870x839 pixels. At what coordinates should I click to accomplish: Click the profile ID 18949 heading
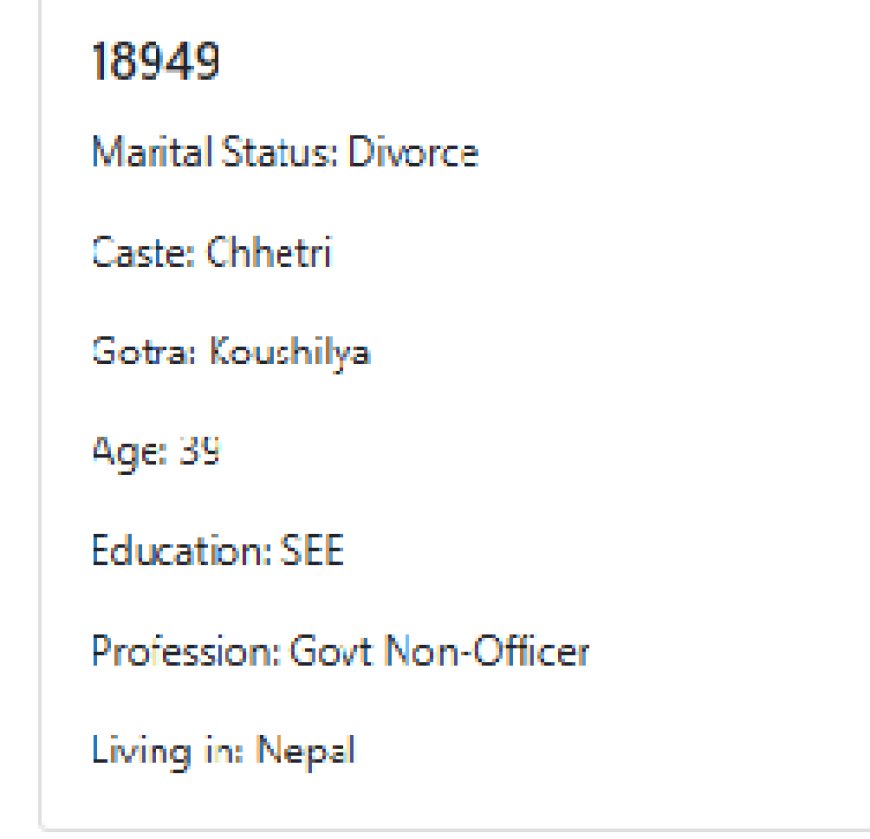click(156, 61)
